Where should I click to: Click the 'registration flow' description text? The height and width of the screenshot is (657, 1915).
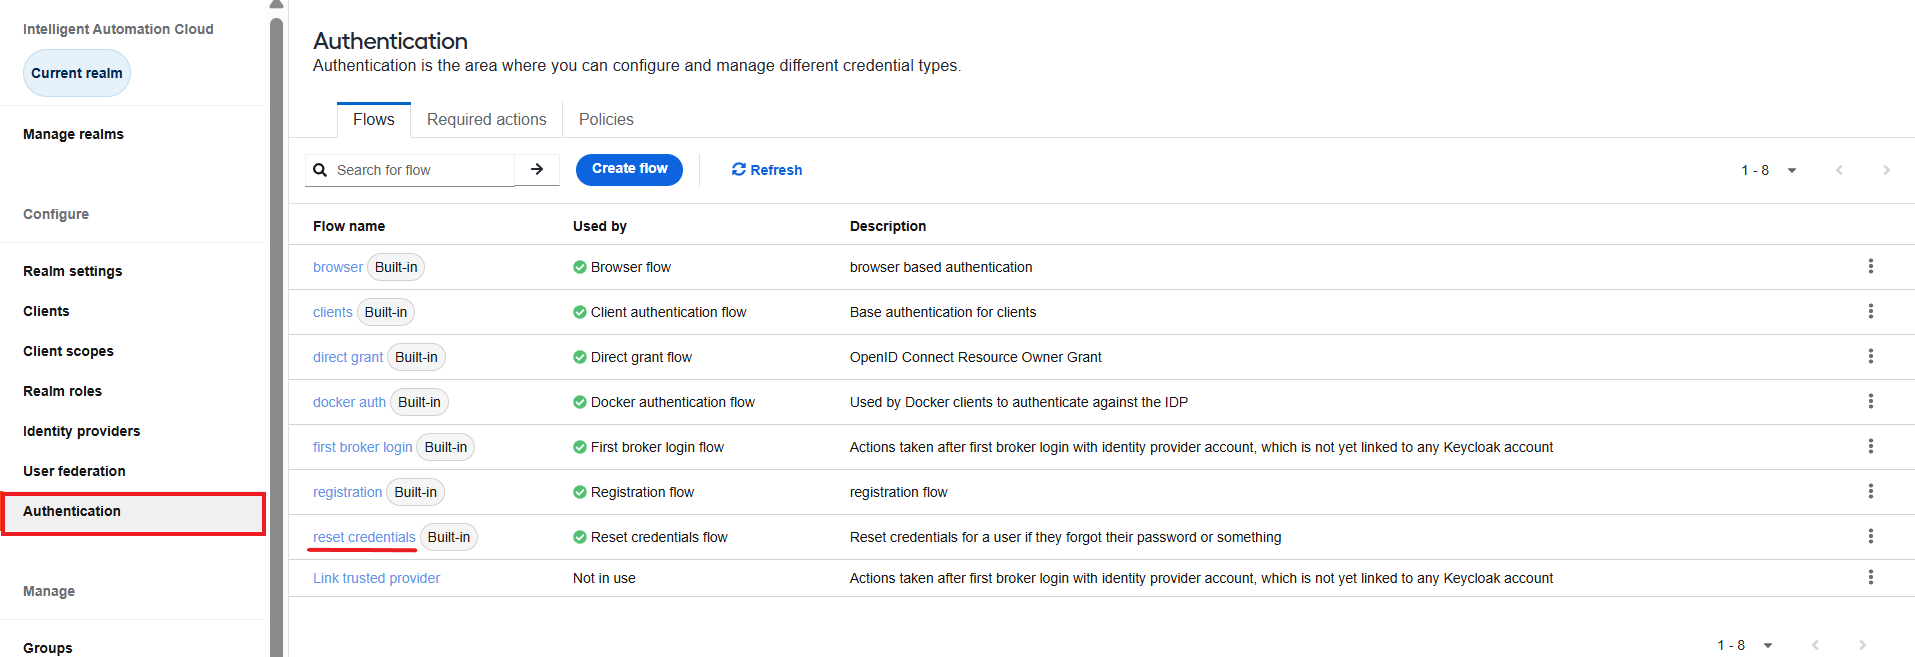coord(898,492)
